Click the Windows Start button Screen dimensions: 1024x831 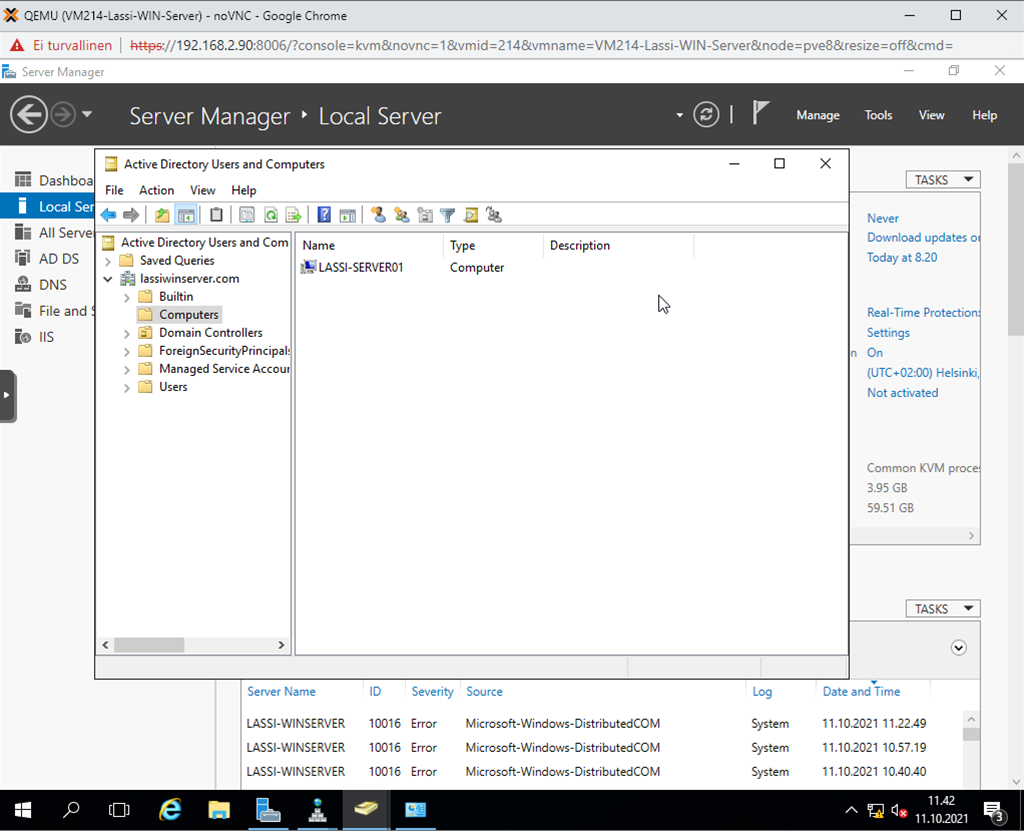(23, 810)
